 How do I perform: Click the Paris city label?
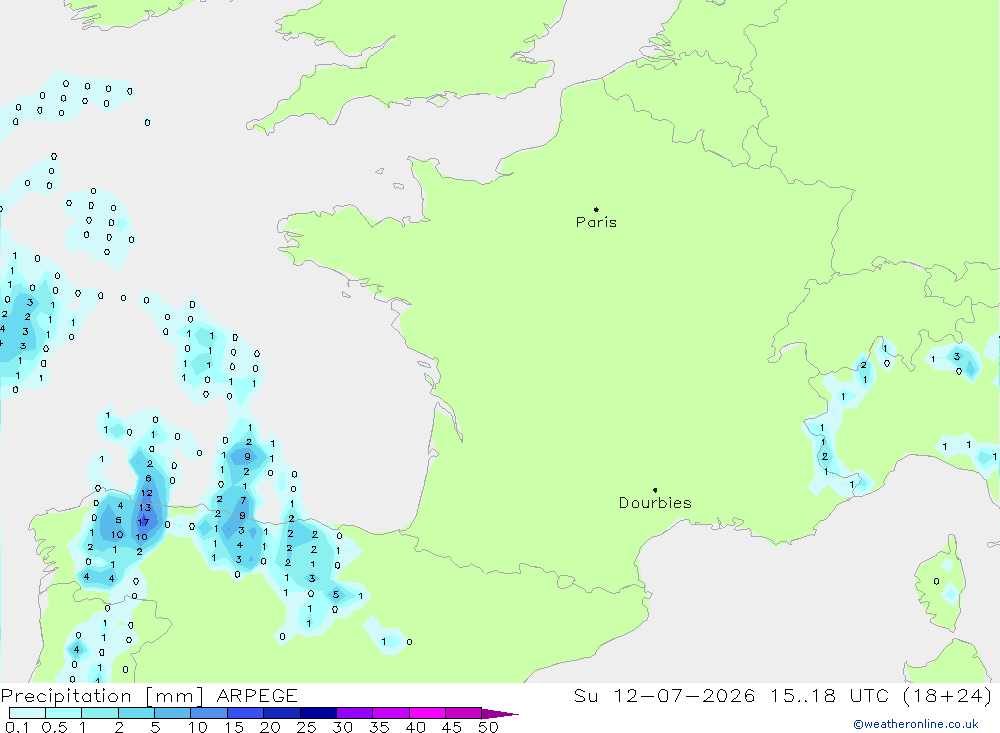pos(596,222)
